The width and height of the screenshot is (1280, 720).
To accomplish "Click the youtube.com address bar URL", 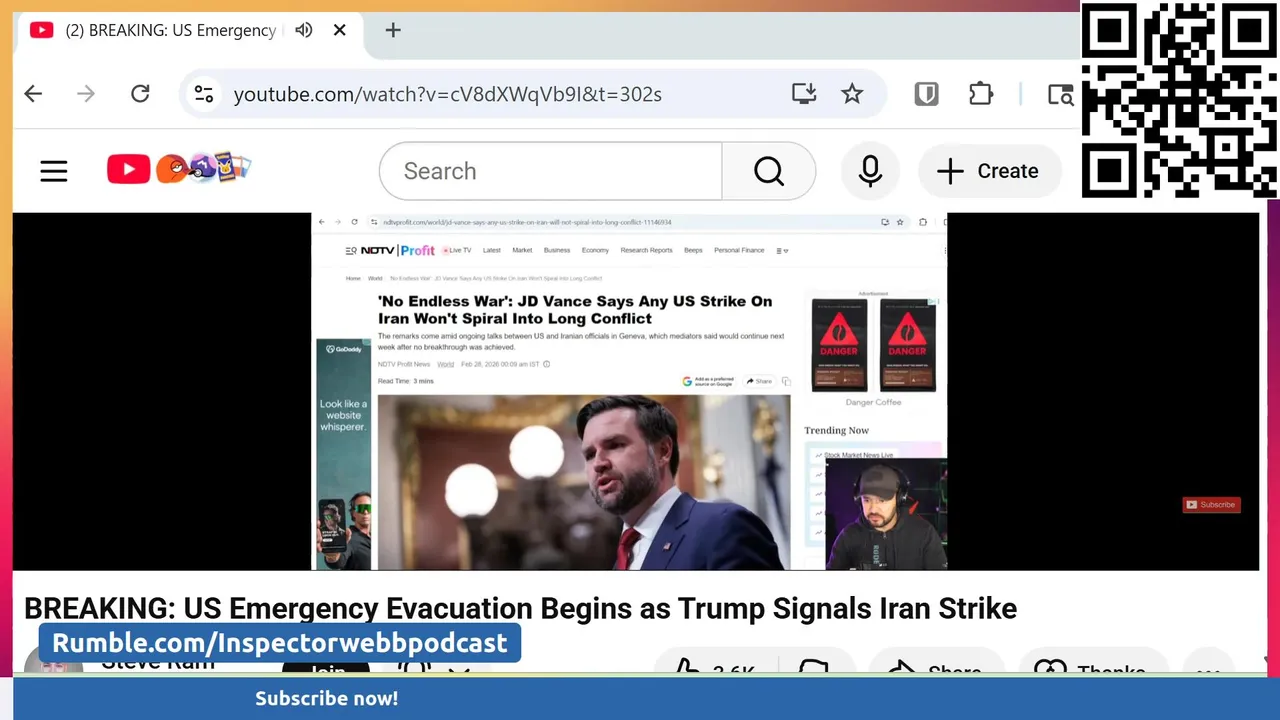I will tap(448, 94).
